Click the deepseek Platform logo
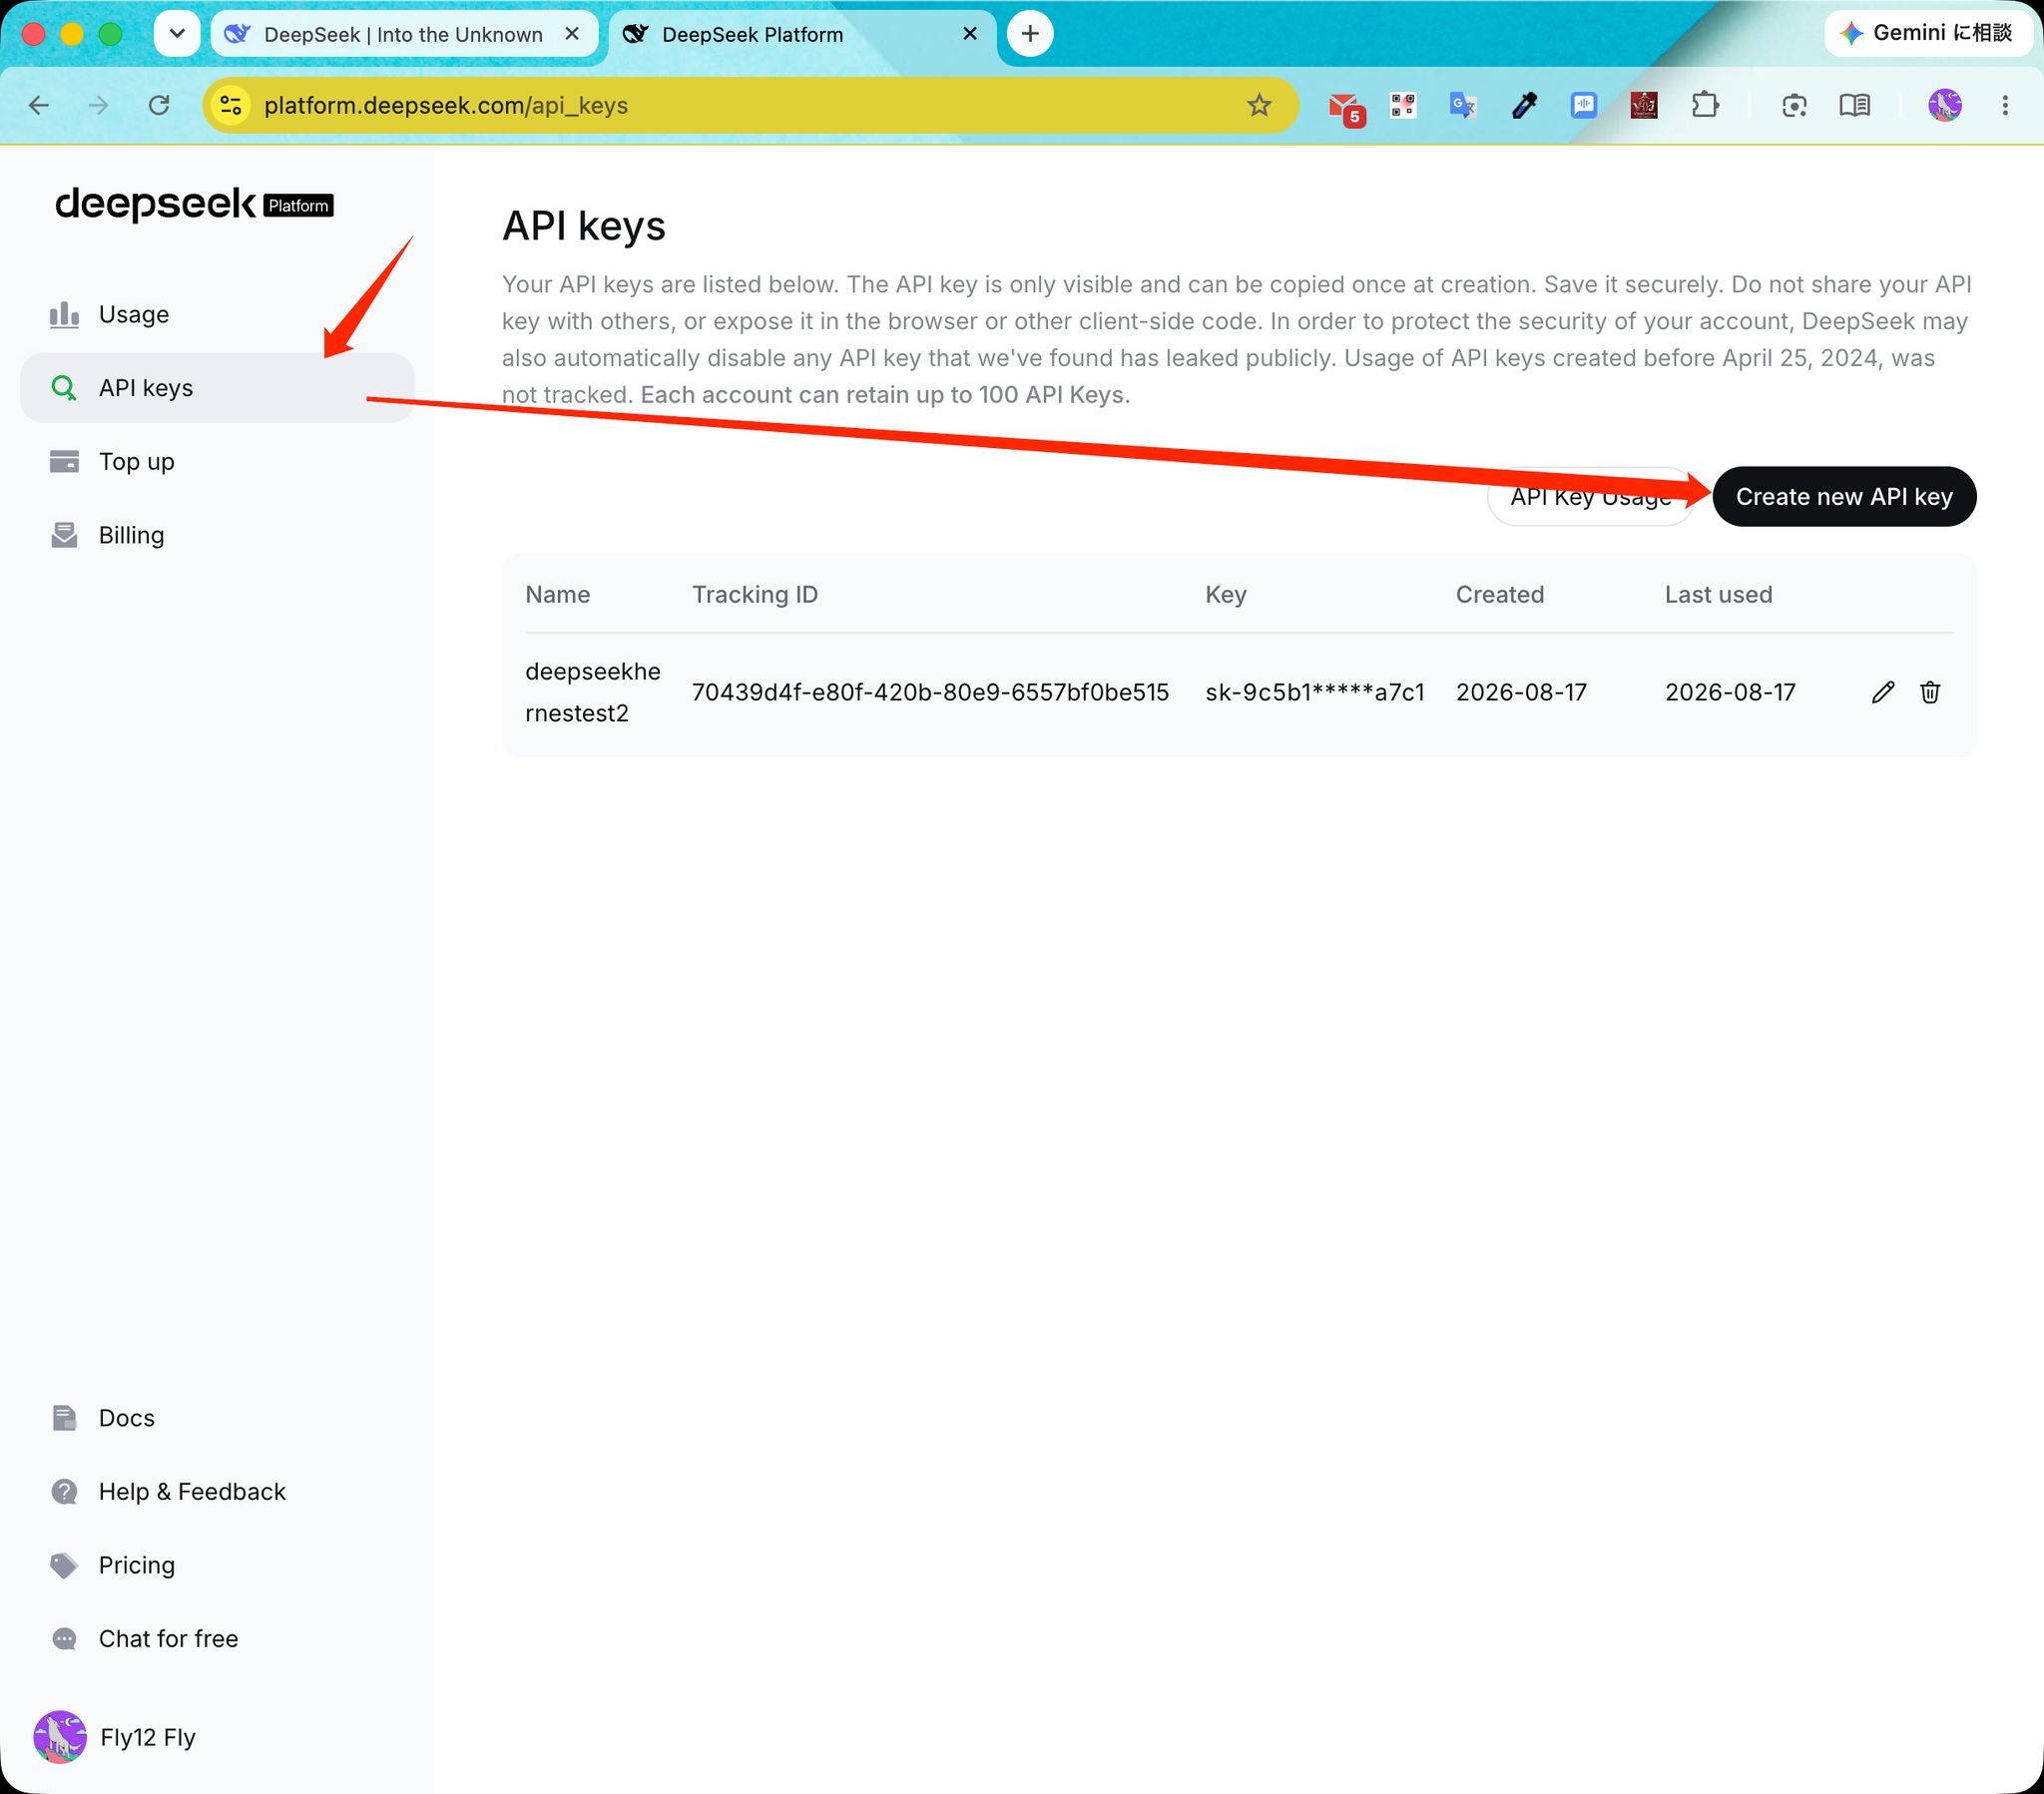 tap(194, 204)
